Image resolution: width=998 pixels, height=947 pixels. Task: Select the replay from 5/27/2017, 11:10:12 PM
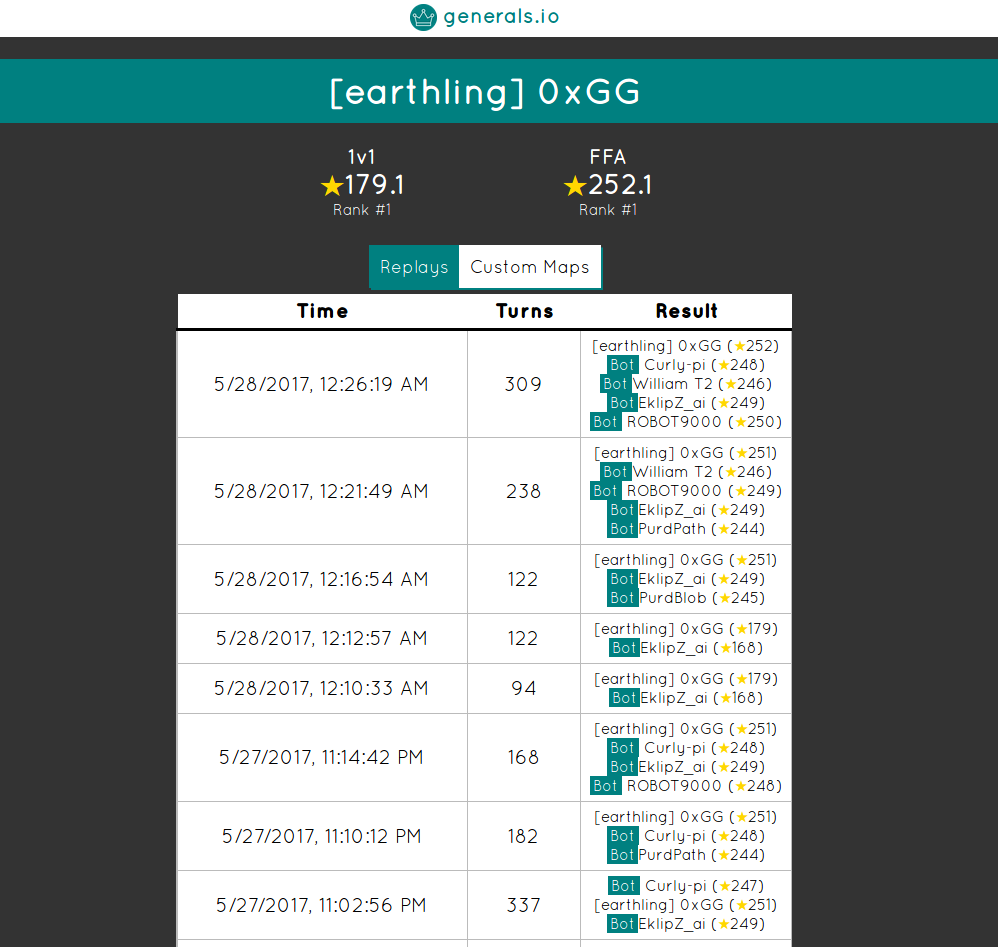pyautogui.click(x=321, y=836)
